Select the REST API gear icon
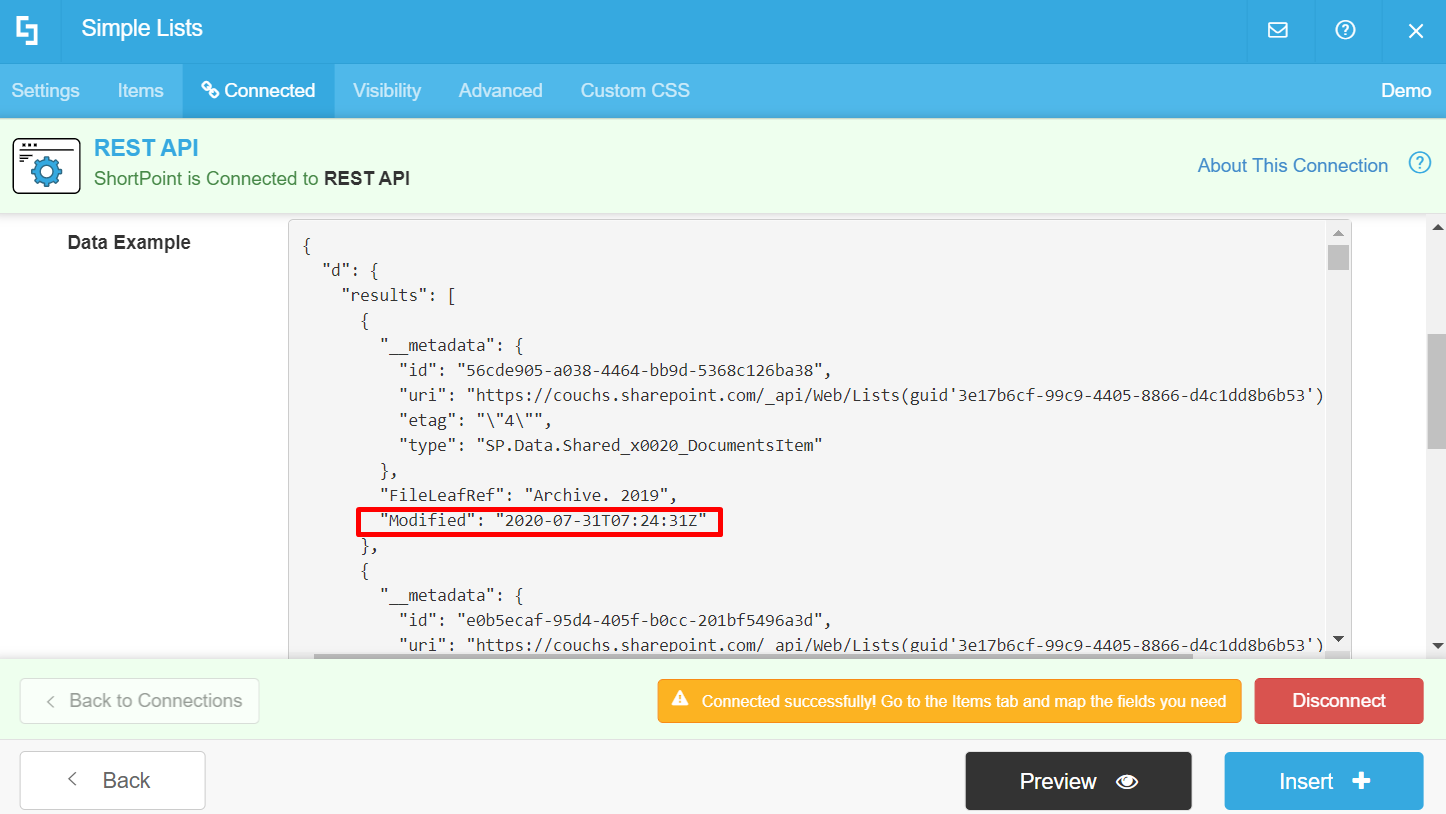 click(46, 165)
